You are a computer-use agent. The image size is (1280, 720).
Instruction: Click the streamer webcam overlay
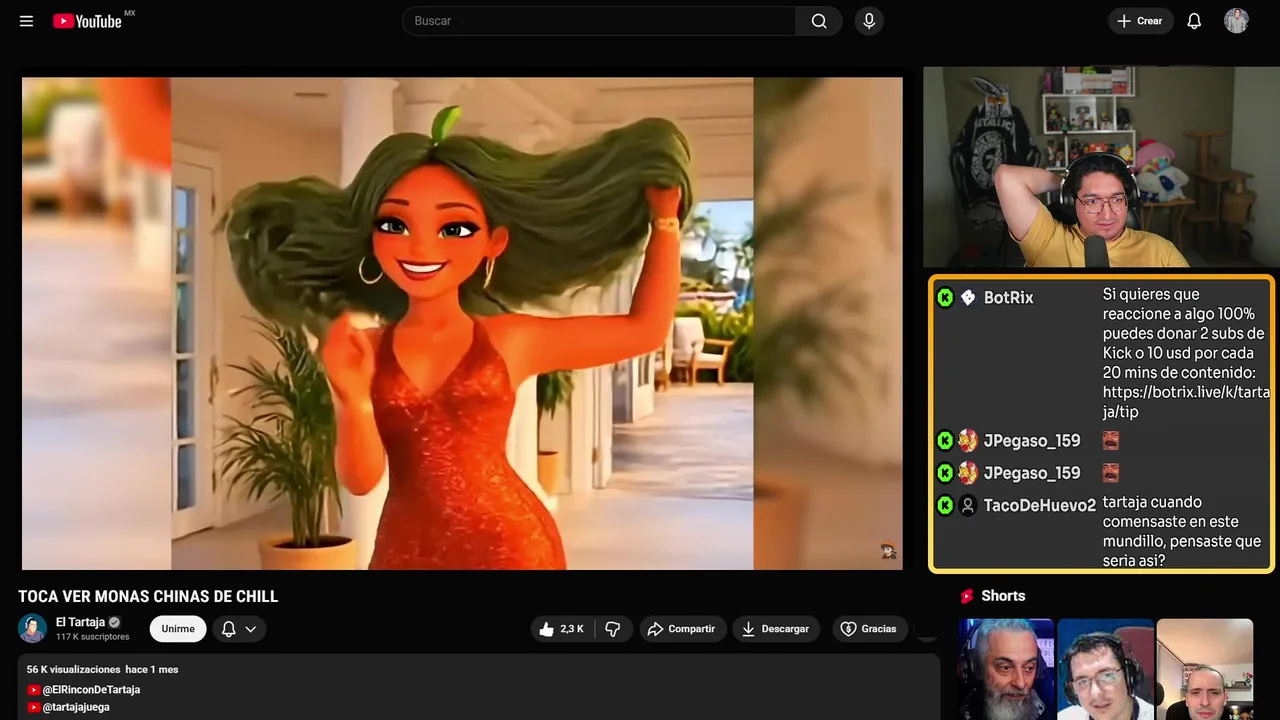point(1101,167)
